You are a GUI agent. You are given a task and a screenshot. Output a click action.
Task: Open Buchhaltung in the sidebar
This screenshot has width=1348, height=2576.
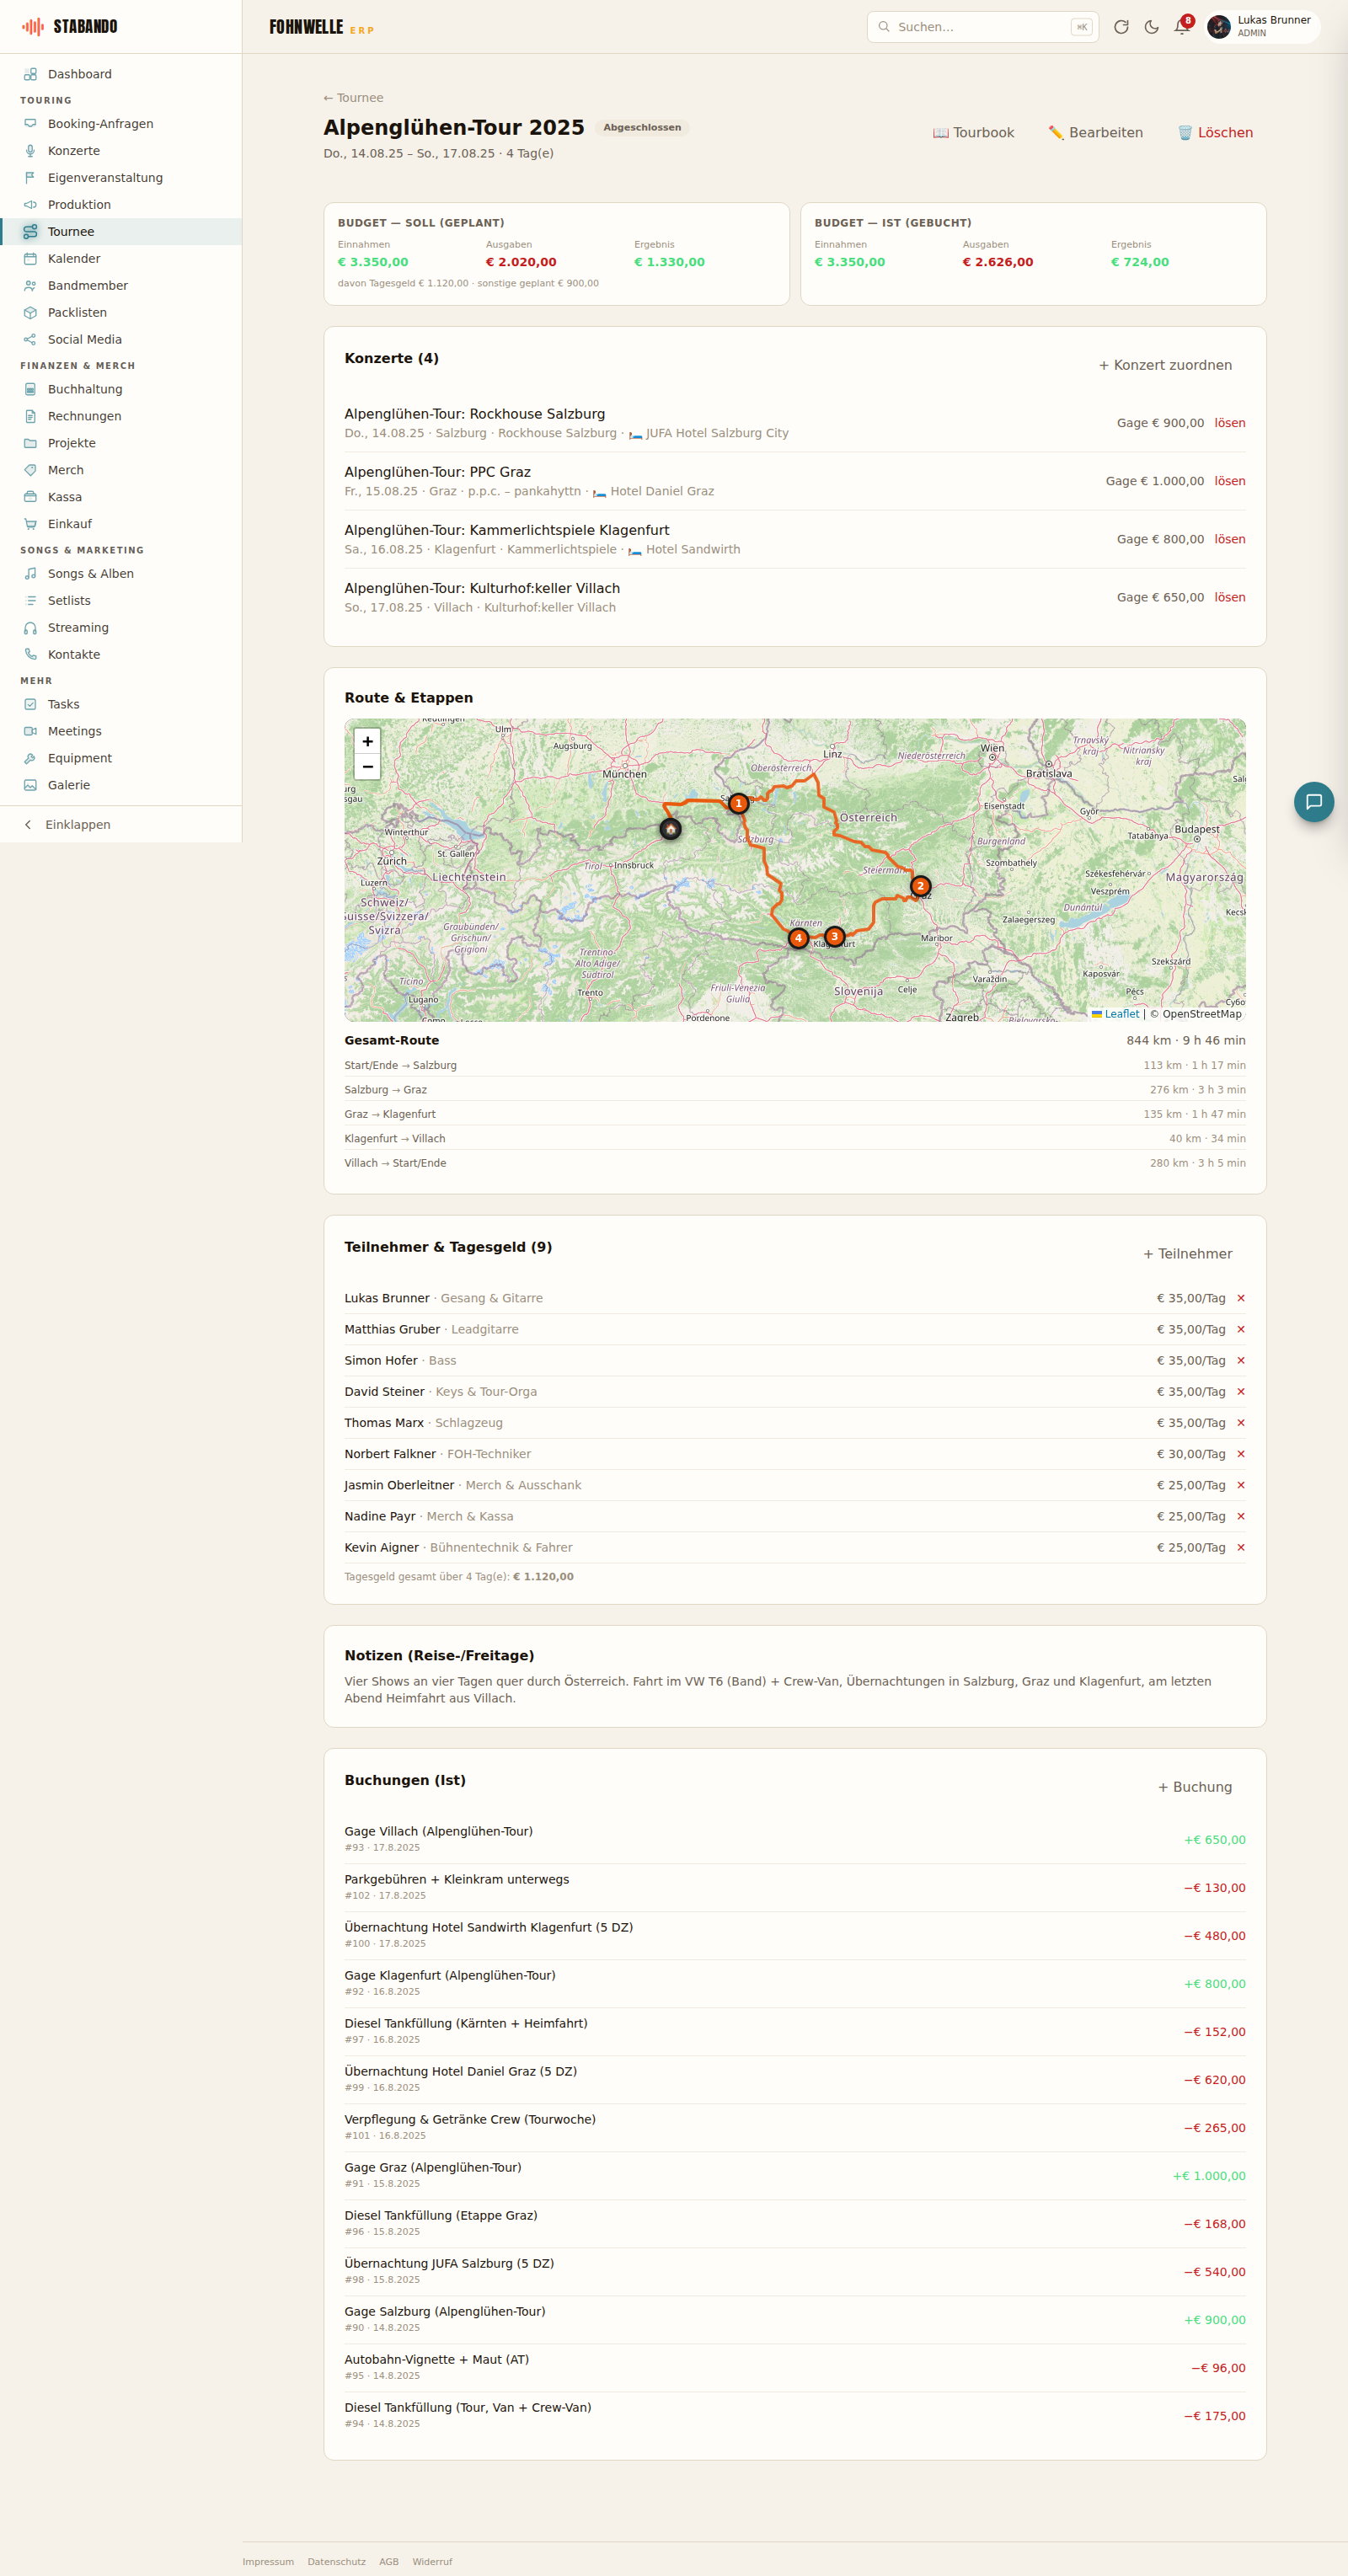point(121,389)
